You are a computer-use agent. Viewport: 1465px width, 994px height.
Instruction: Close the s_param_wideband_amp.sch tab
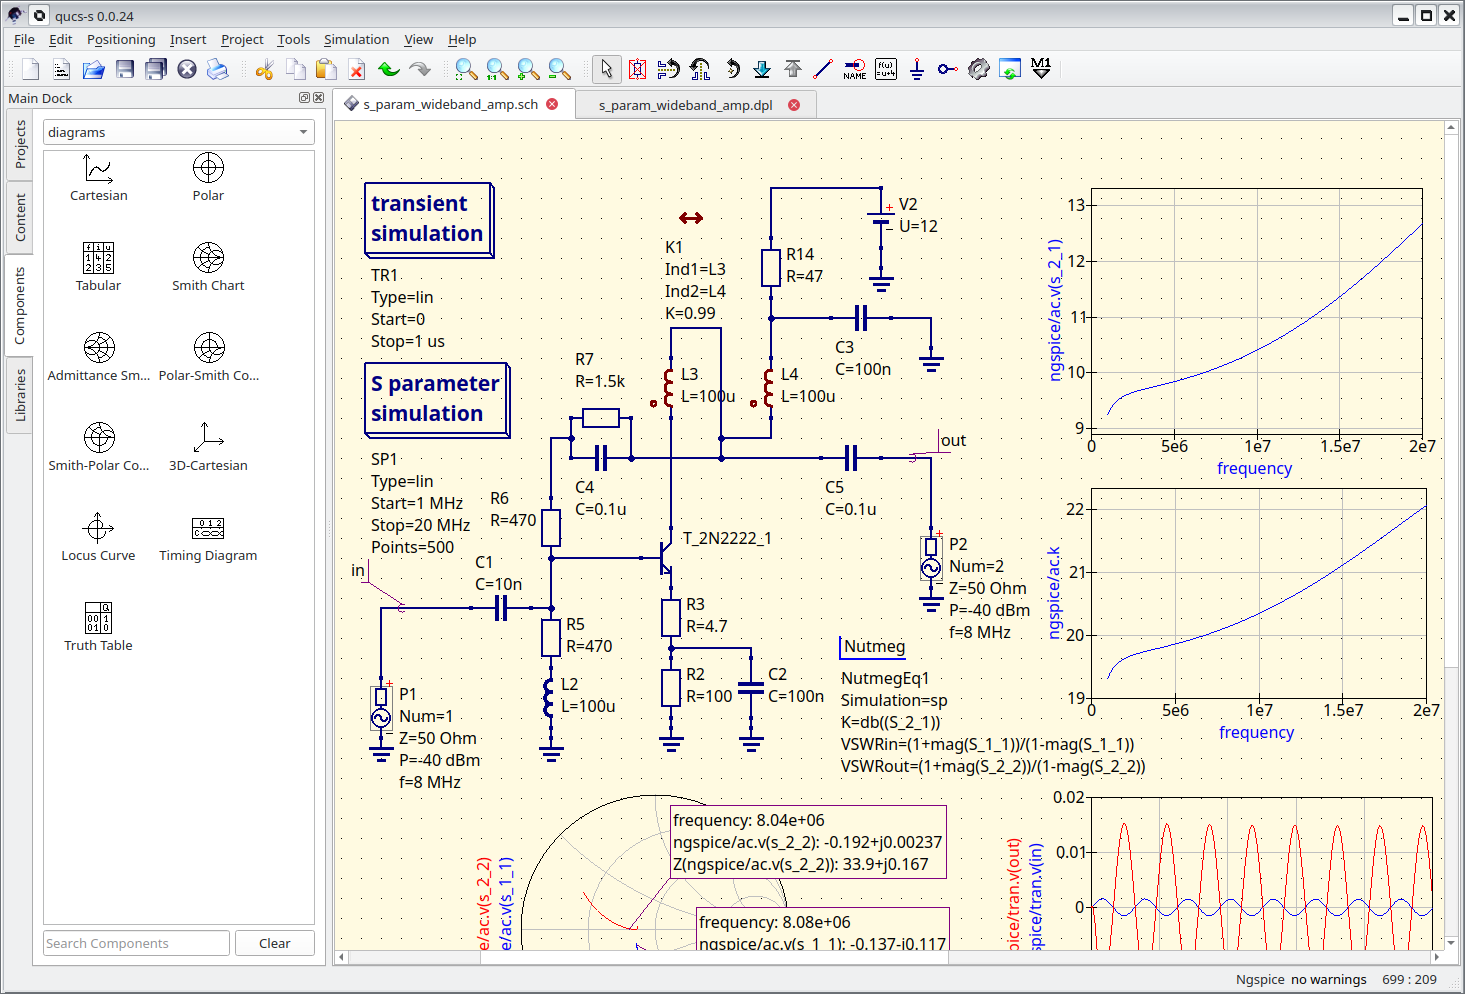pyautogui.click(x=552, y=104)
